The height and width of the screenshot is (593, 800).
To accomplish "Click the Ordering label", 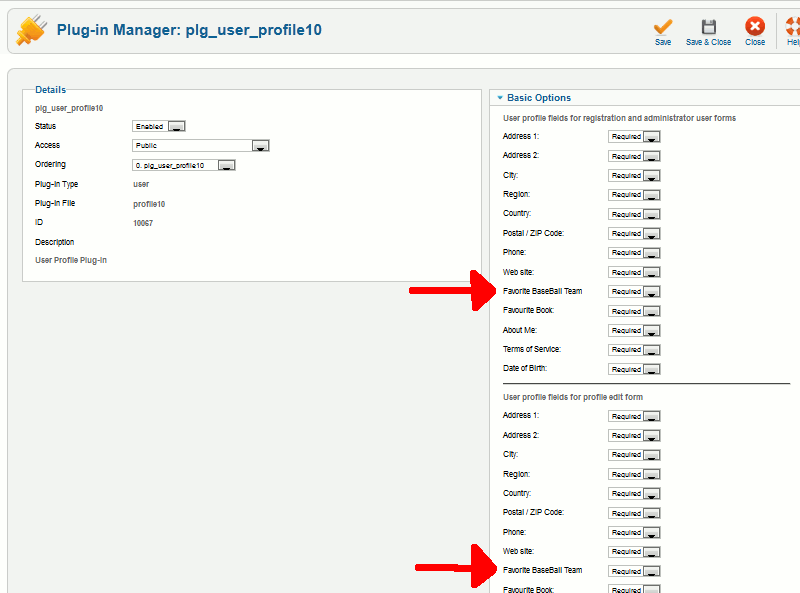I will pos(50,164).
